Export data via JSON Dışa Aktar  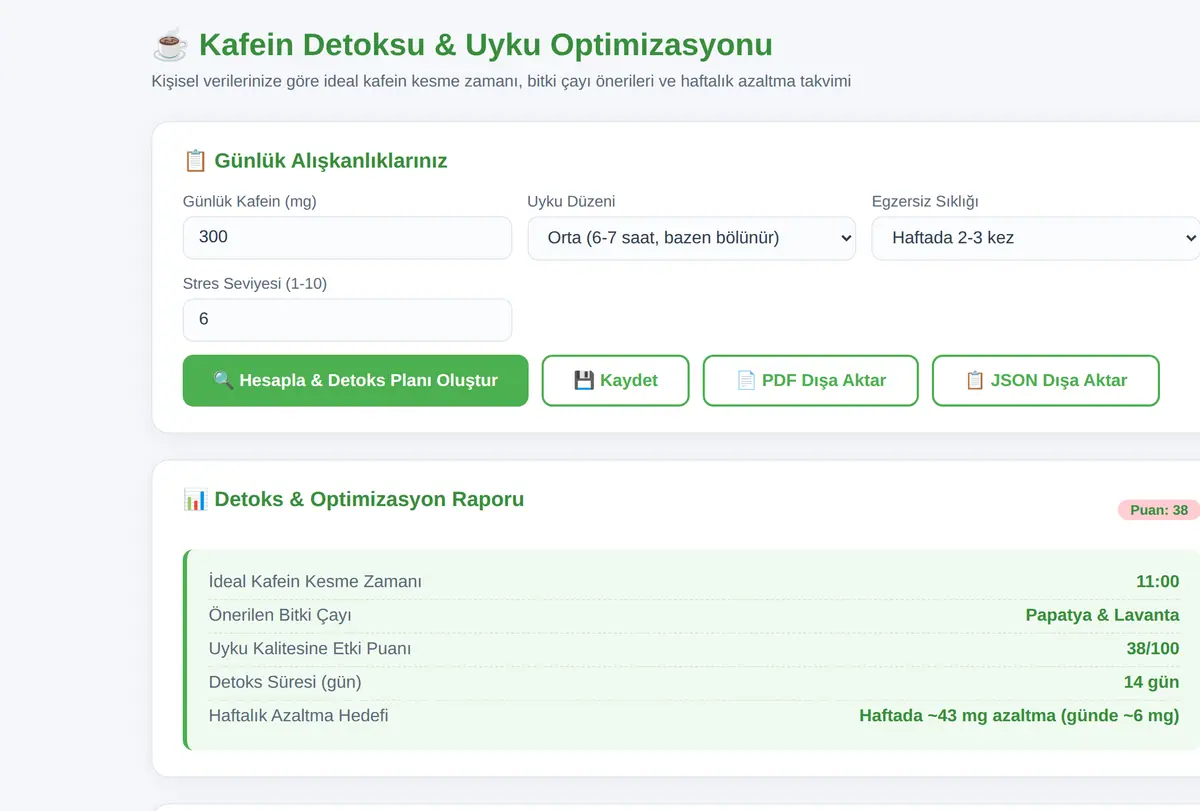(1045, 380)
